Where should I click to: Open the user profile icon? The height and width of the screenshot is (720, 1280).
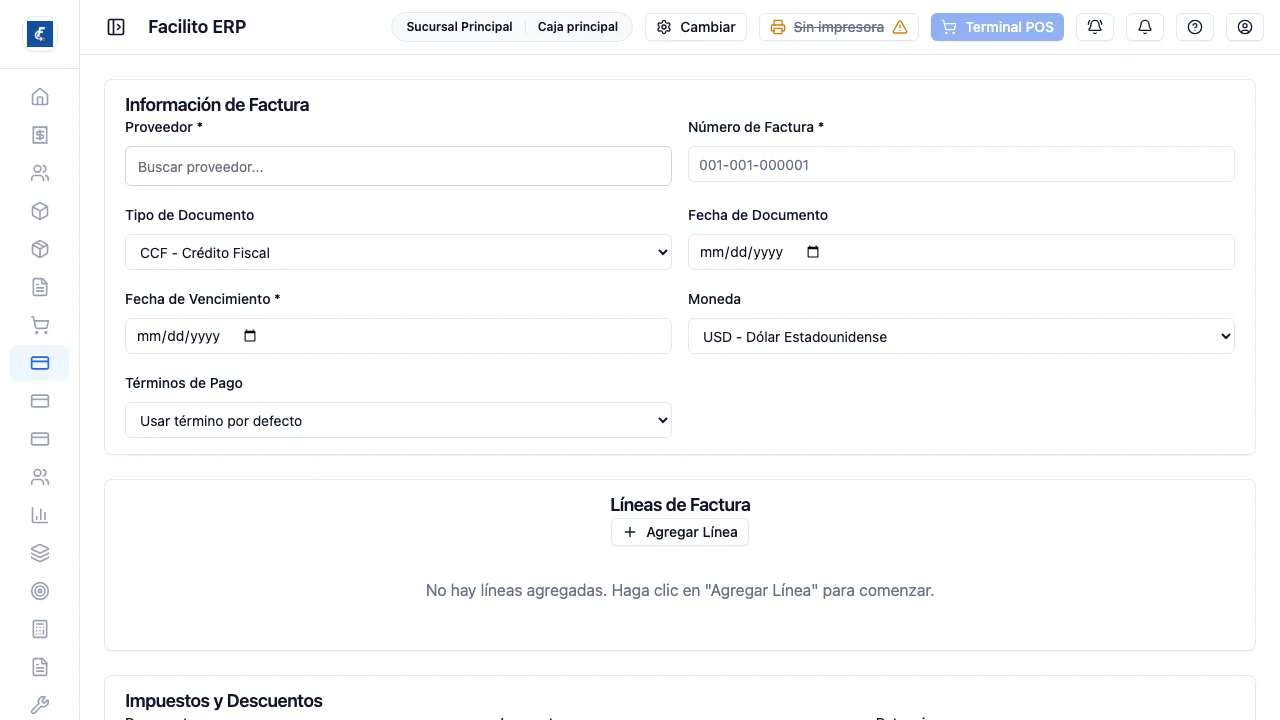(x=1245, y=27)
